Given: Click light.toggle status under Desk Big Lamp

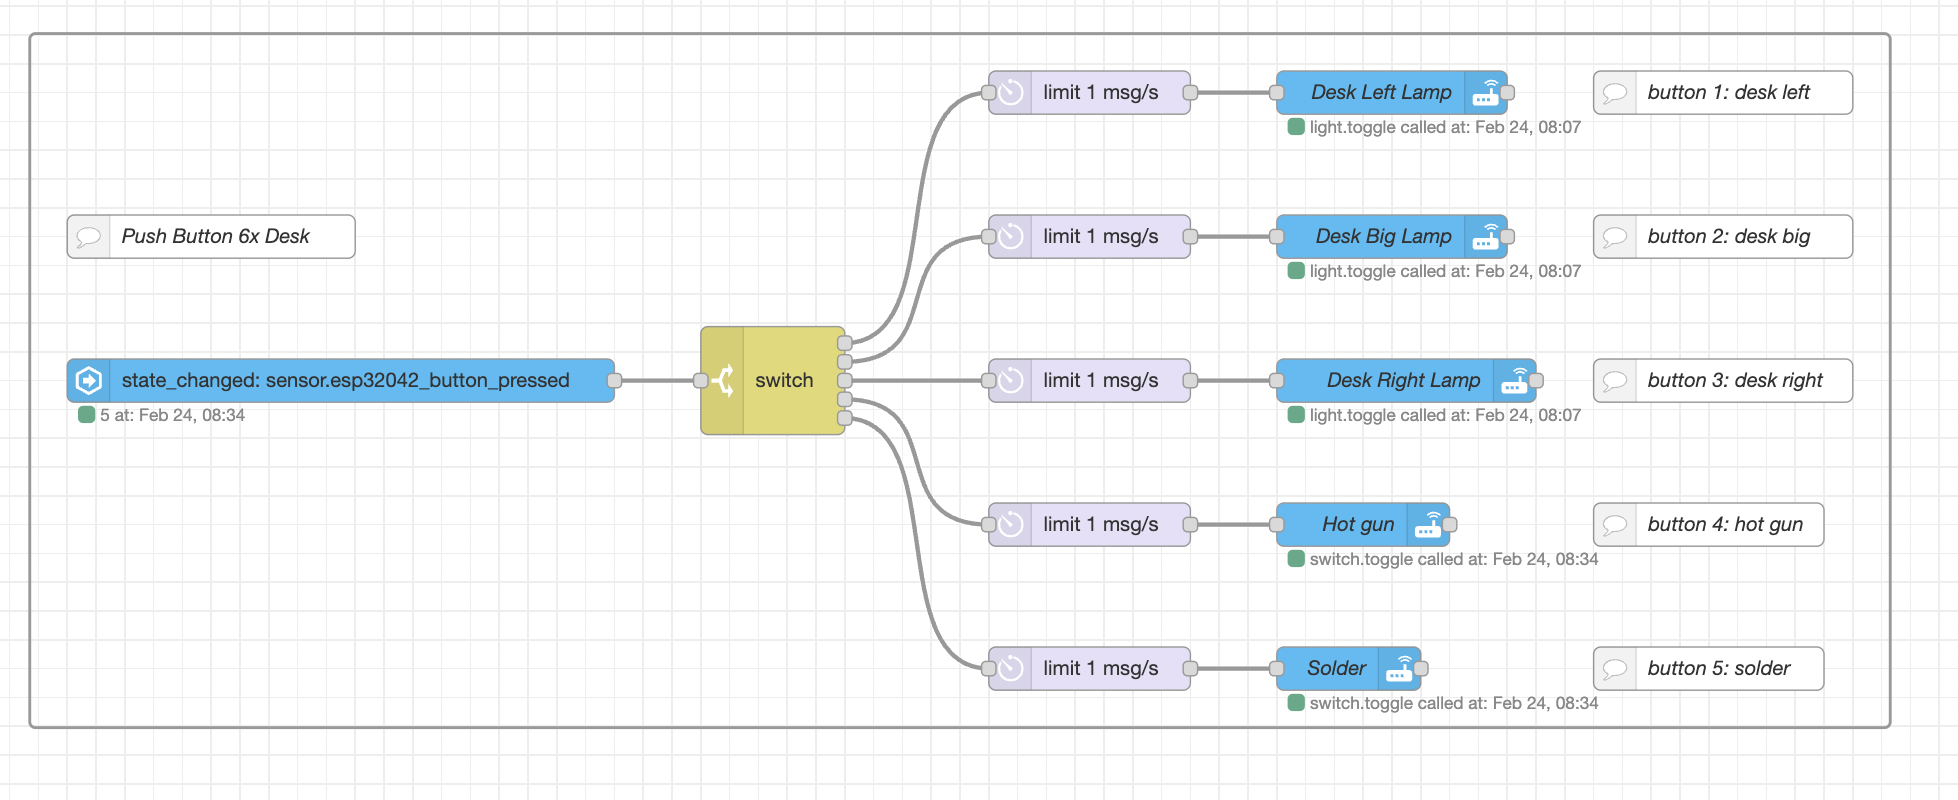Looking at the screenshot, I should (1445, 271).
